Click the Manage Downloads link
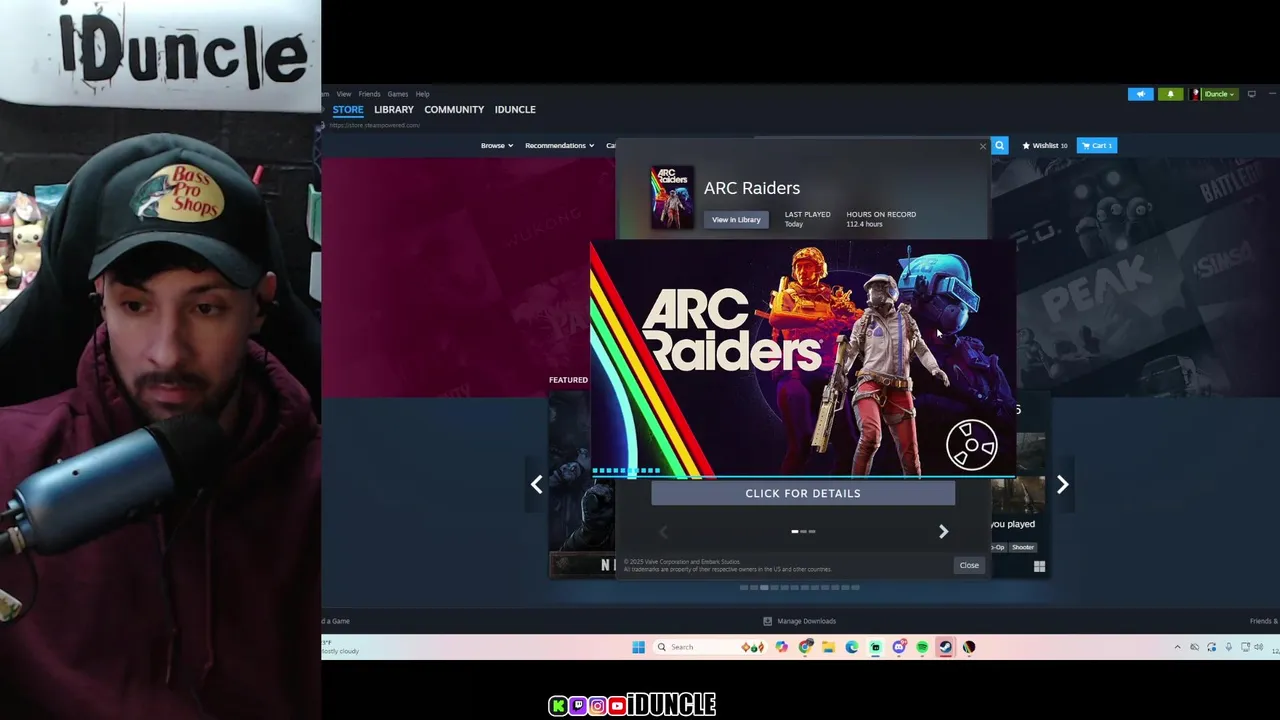1280x720 pixels. [806, 621]
